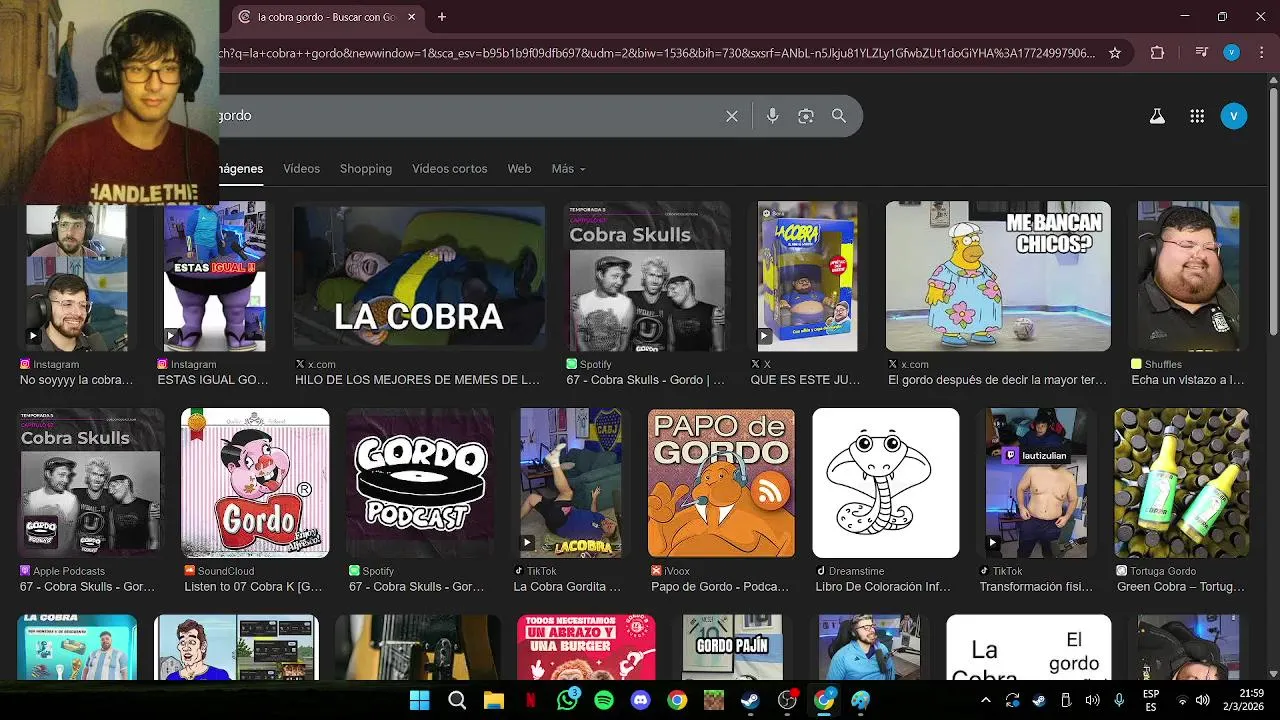Open the Green Cobra bottles image
This screenshot has width=1280, height=720.
click(1182, 483)
